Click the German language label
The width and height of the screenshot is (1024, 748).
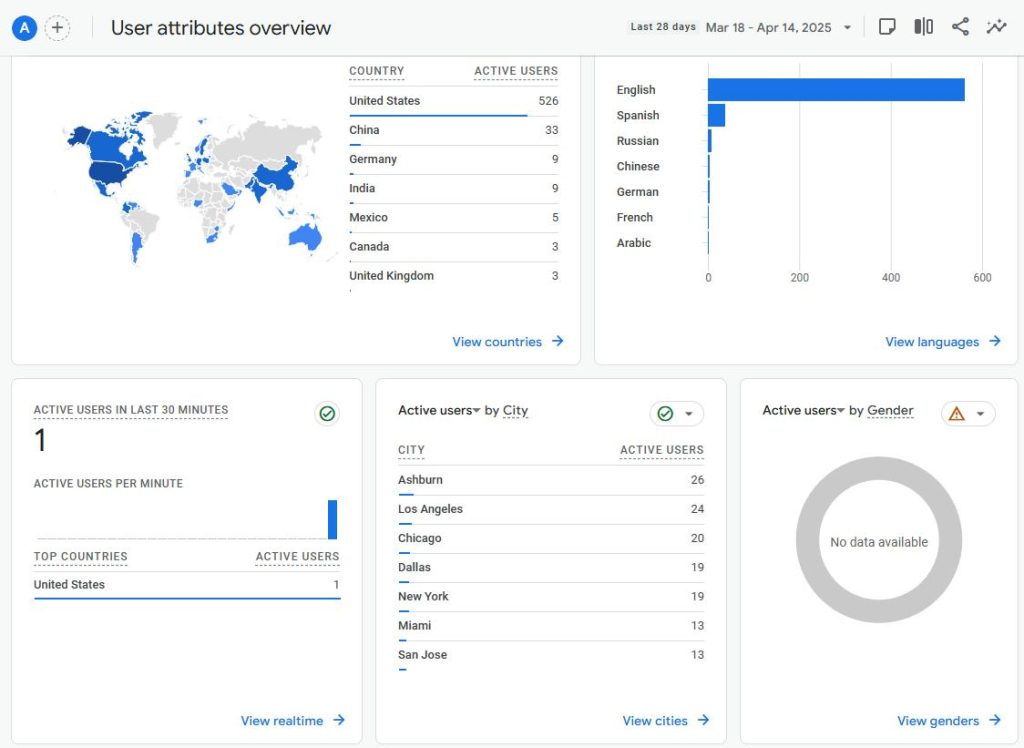coord(637,192)
